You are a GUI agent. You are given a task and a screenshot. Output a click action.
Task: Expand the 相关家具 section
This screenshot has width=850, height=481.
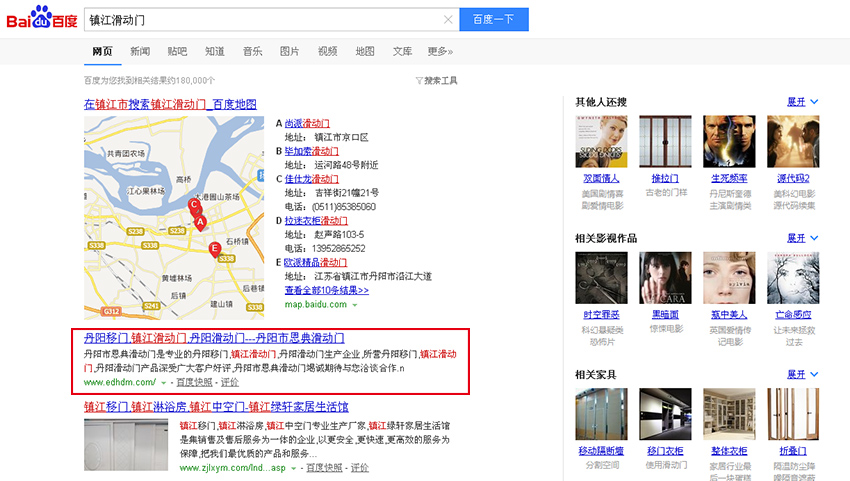(802, 374)
